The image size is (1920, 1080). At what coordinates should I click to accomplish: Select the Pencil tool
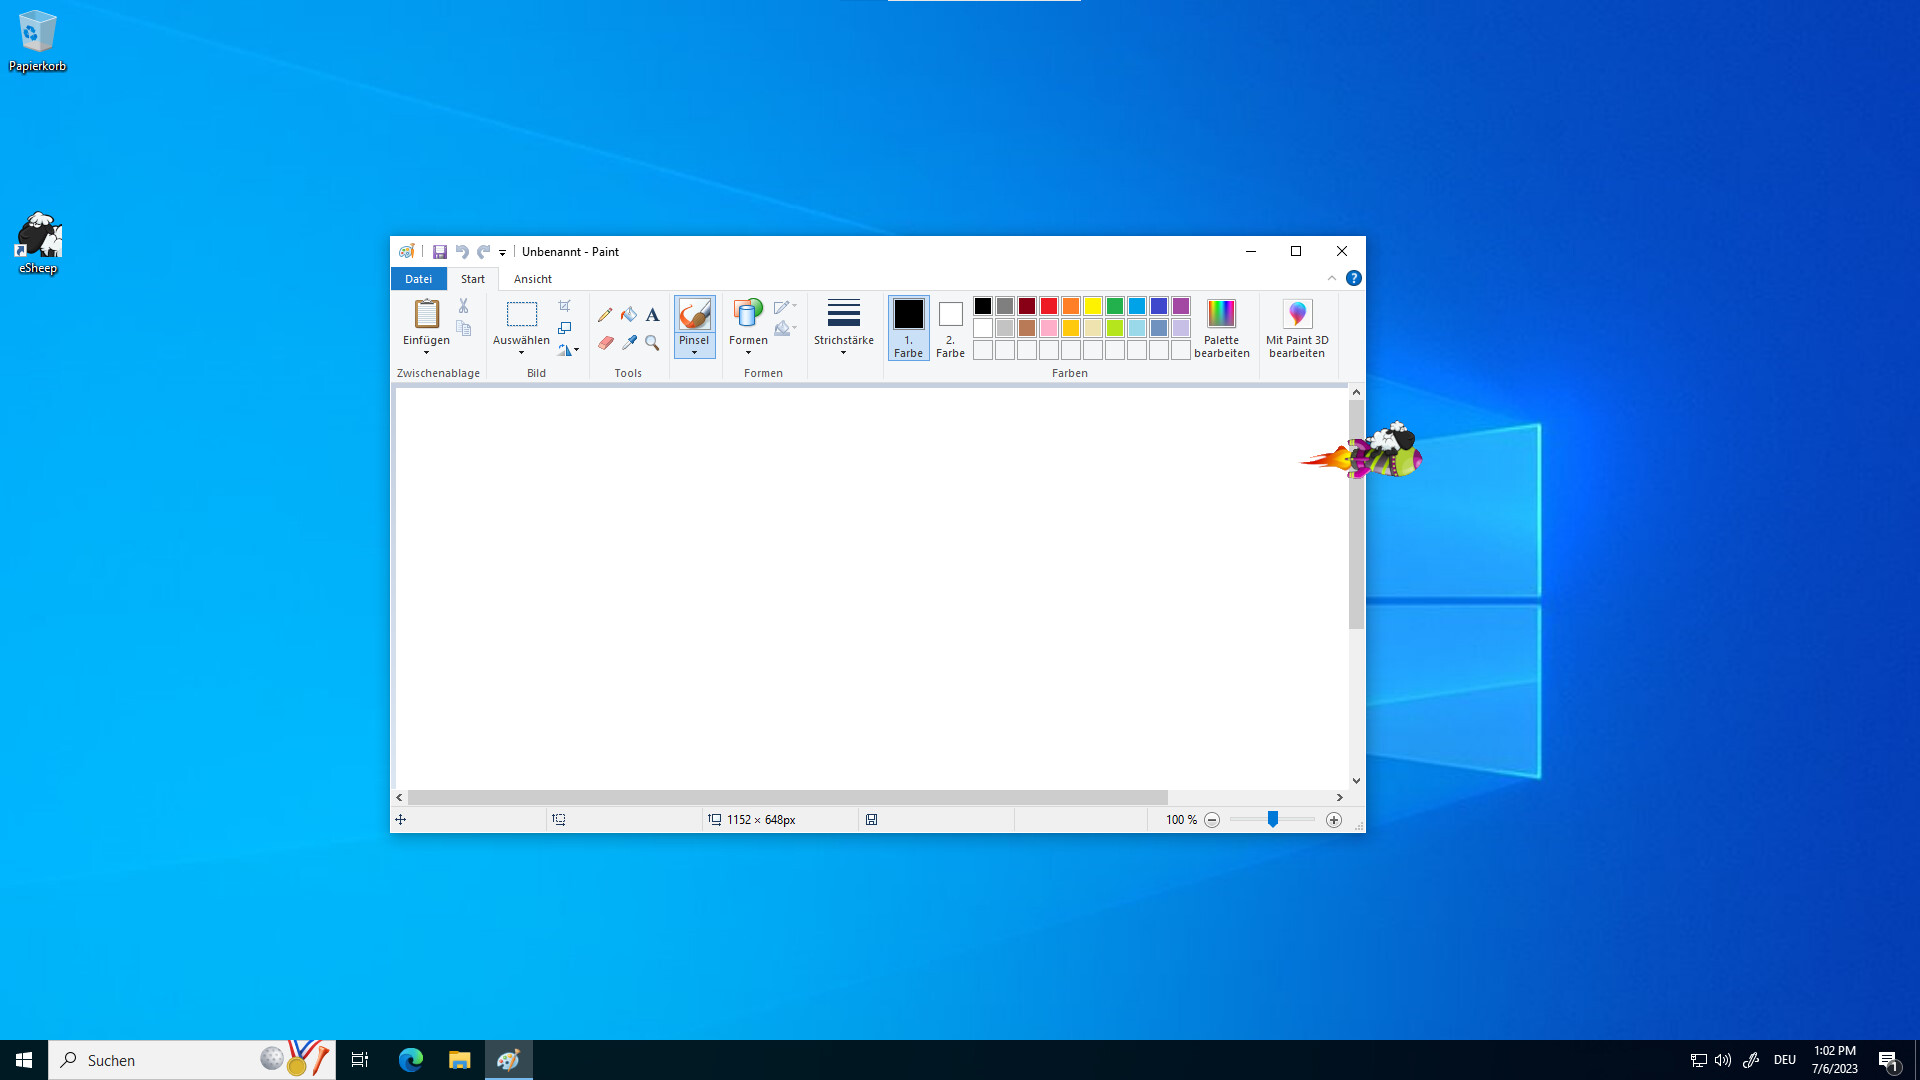pos(605,314)
